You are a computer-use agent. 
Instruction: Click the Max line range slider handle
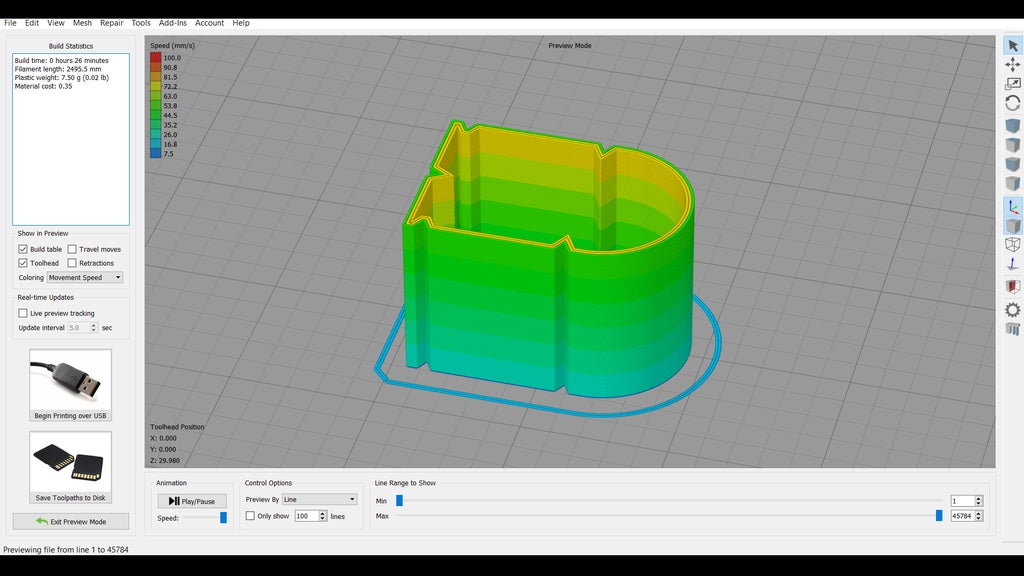939,516
